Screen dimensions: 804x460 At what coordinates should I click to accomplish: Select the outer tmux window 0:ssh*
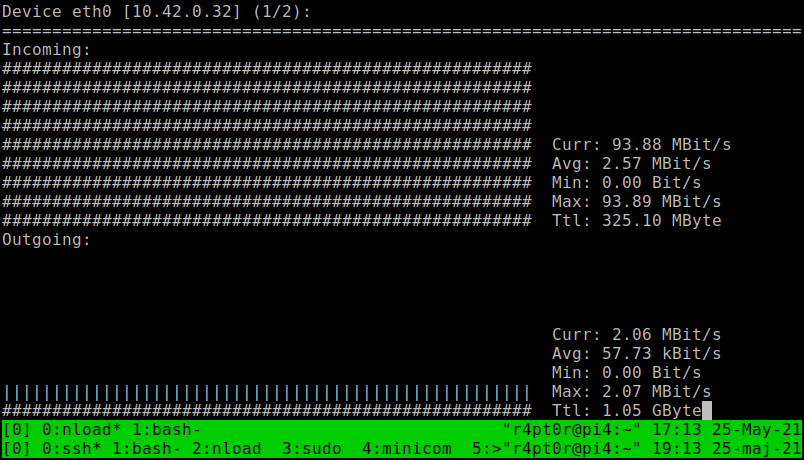click(x=72, y=449)
